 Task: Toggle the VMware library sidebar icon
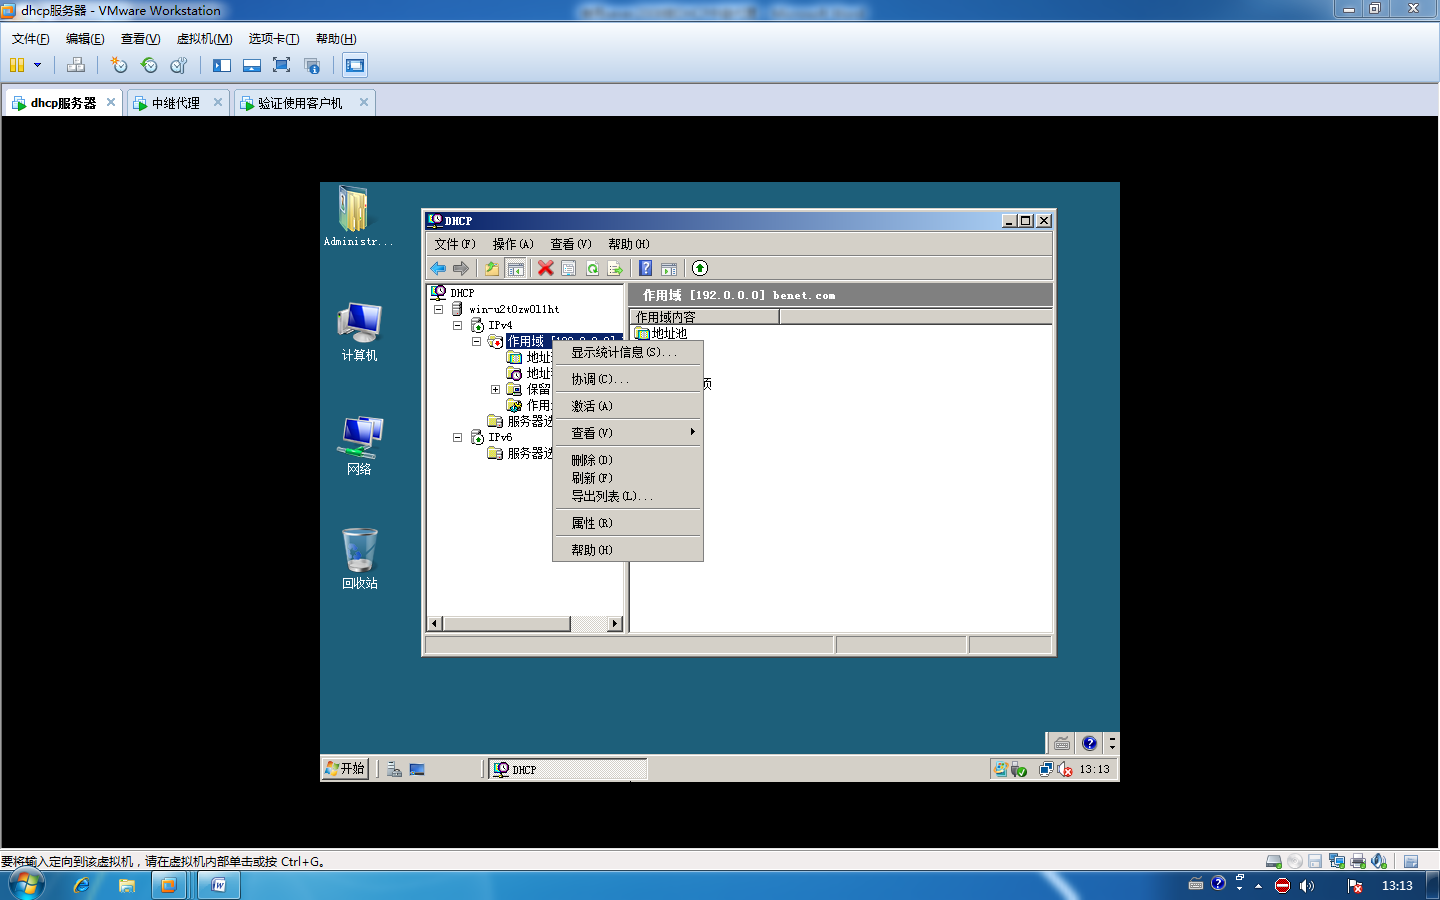222,65
